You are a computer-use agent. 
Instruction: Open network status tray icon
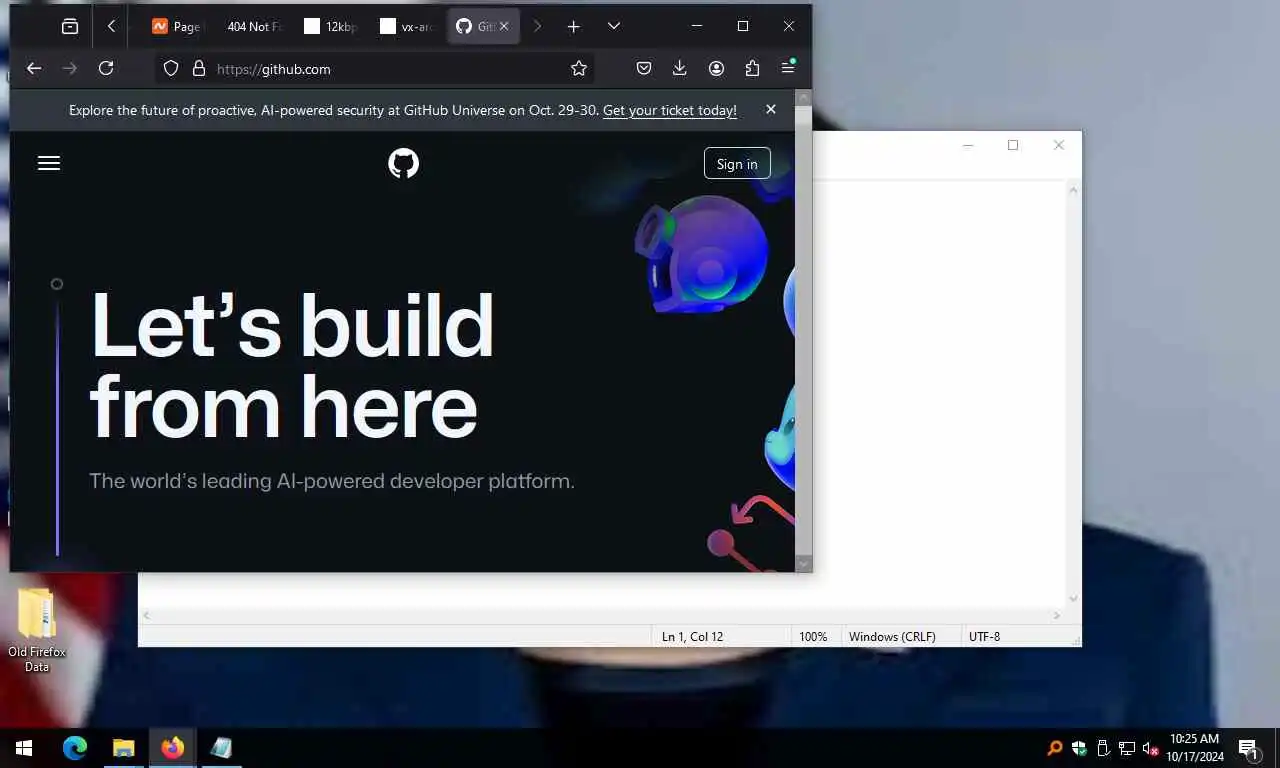click(1127, 748)
